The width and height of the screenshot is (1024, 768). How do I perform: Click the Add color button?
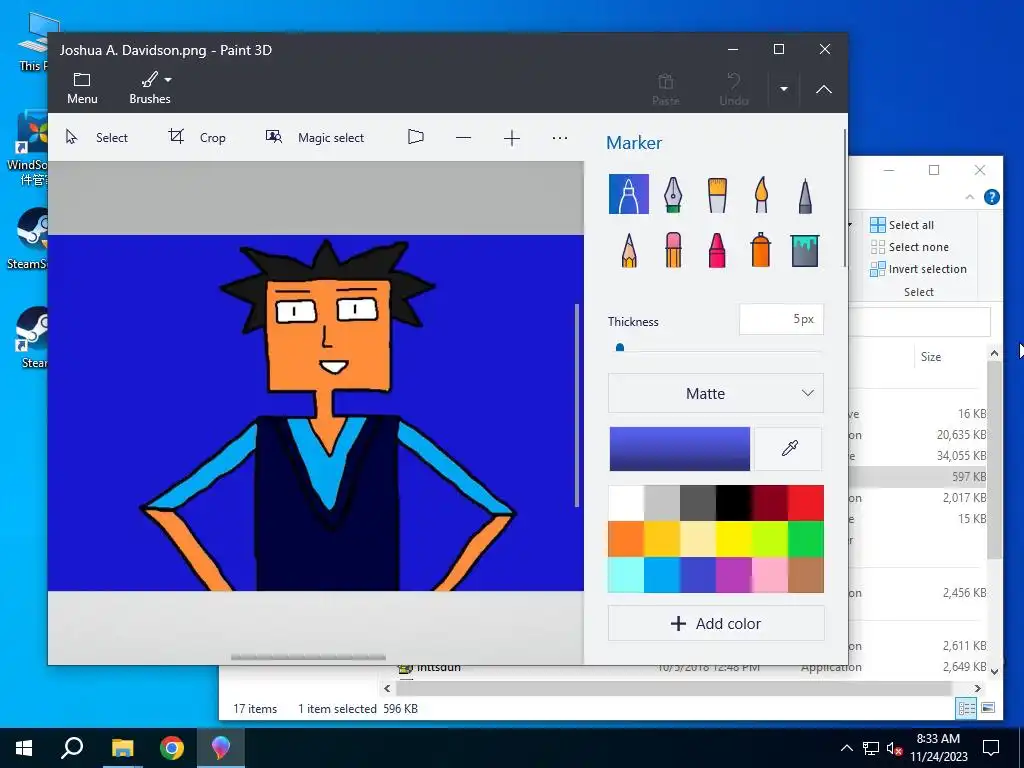[x=716, y=624]
